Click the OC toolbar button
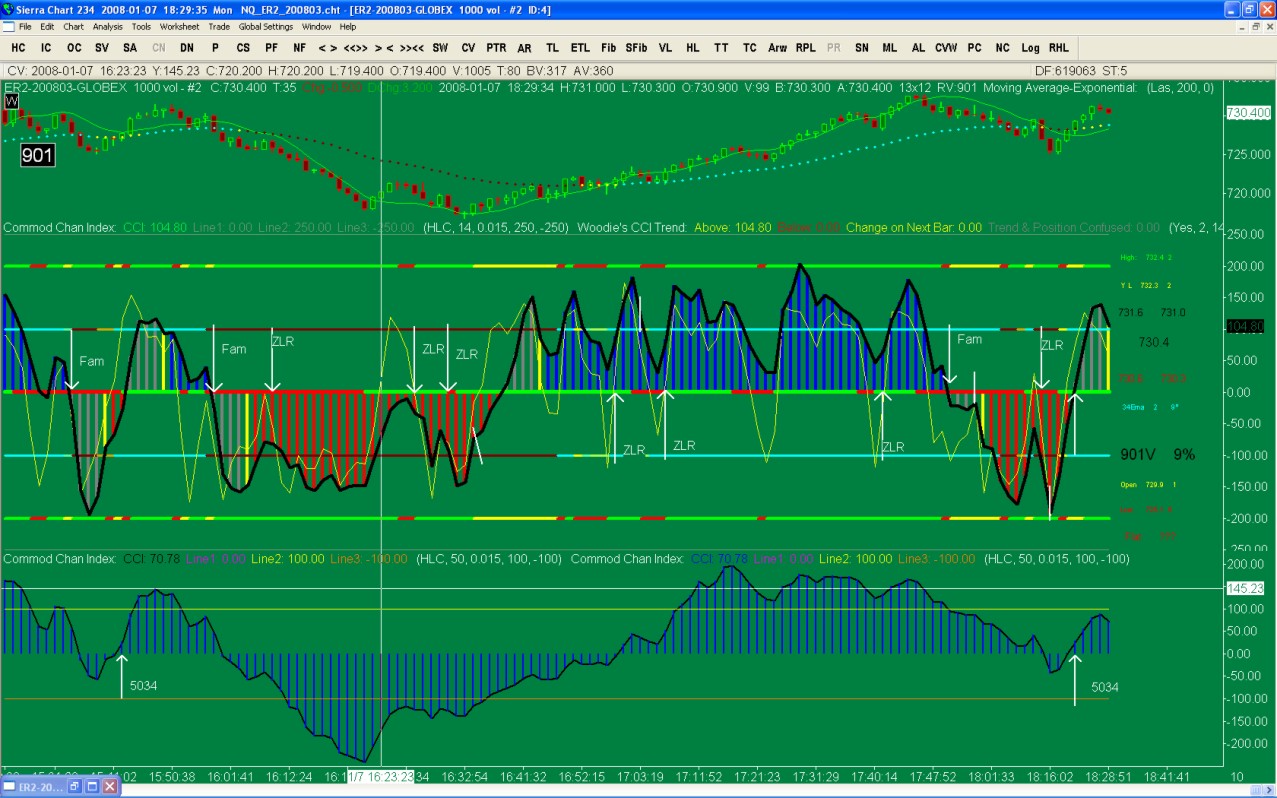Image resolution: width=1277 pixels, height=798 pixels. pyautogui.click(x=74, y=48)
